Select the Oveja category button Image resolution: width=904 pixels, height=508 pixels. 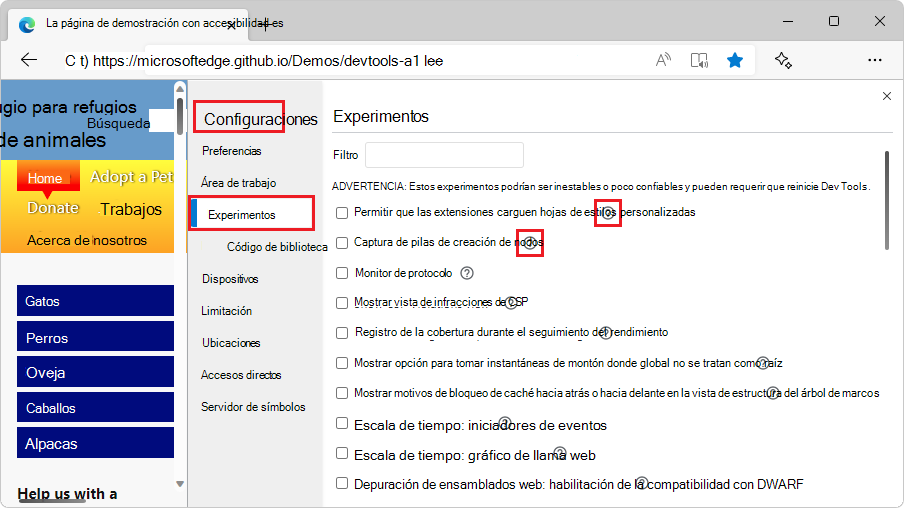(x=95, y=371)
